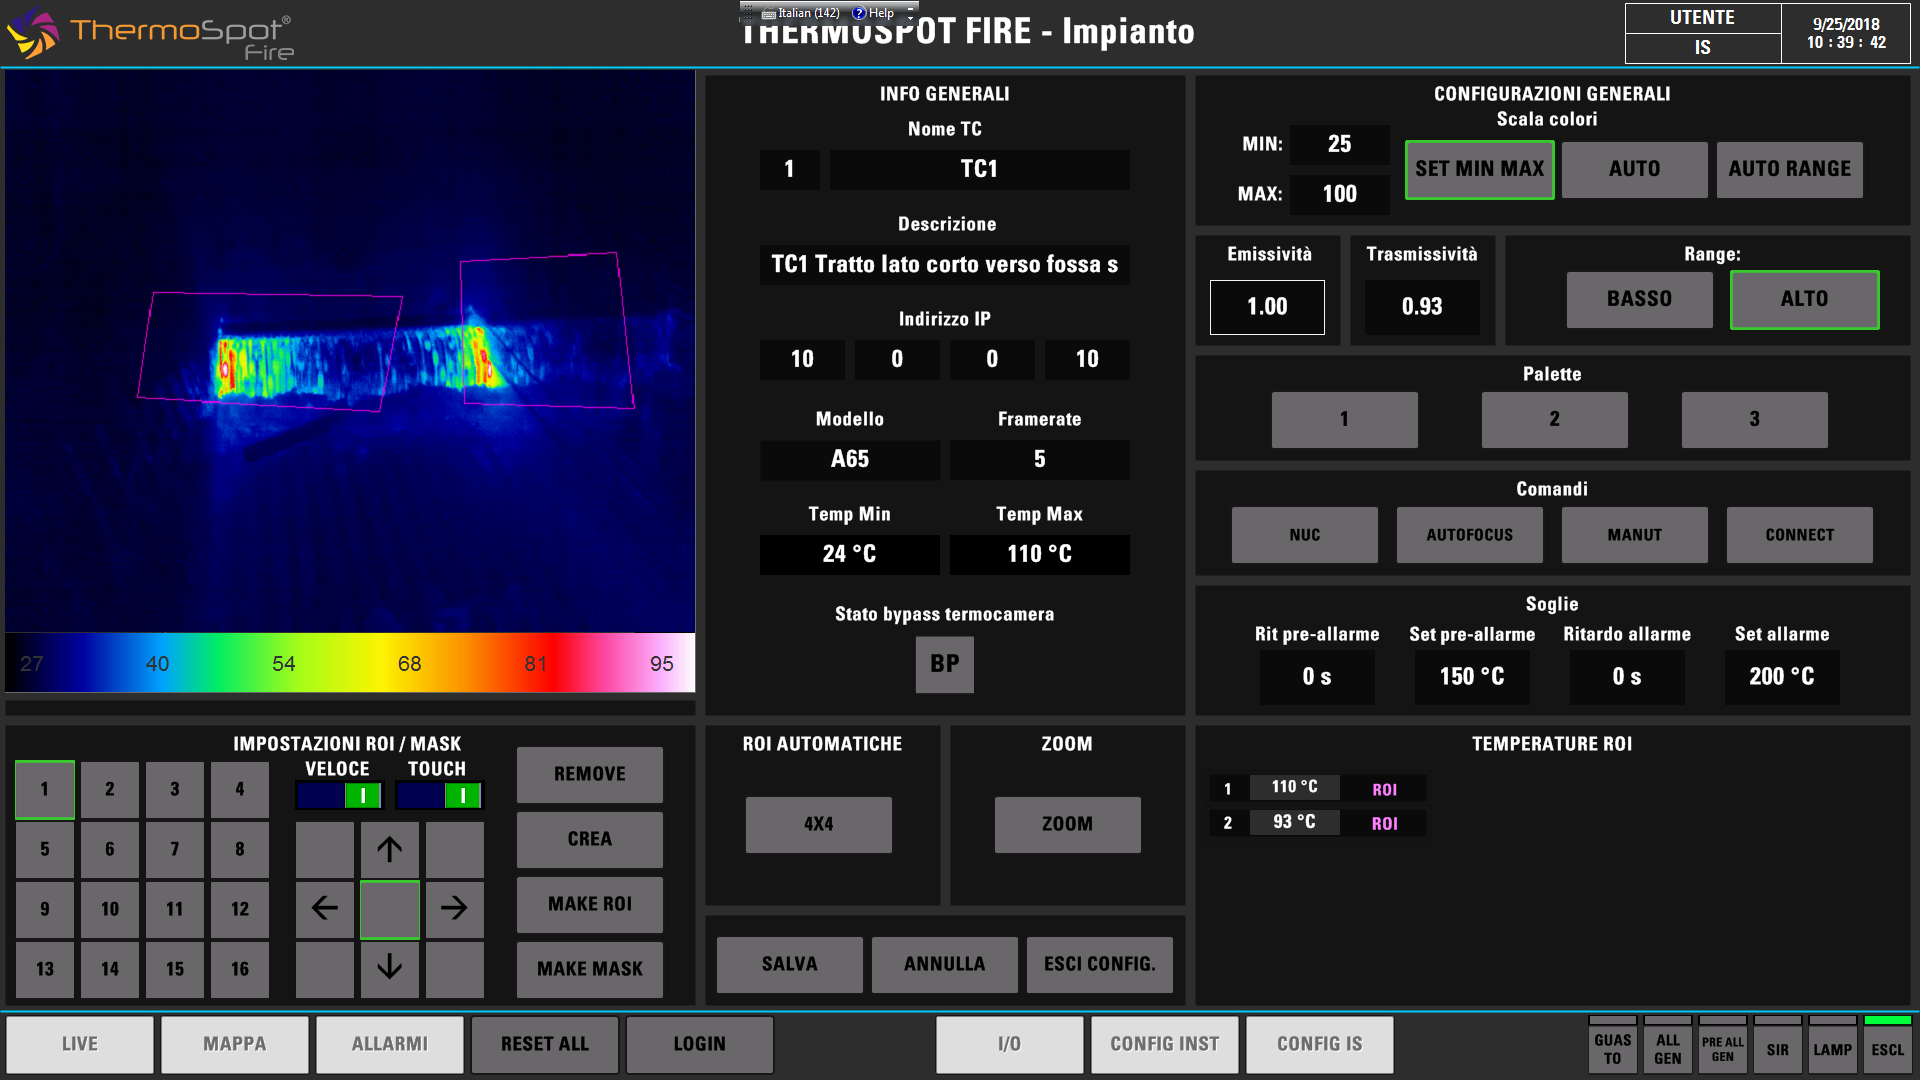Select ROI slot number 11
The image size is (1920, 1080).
tap(175, 910)
